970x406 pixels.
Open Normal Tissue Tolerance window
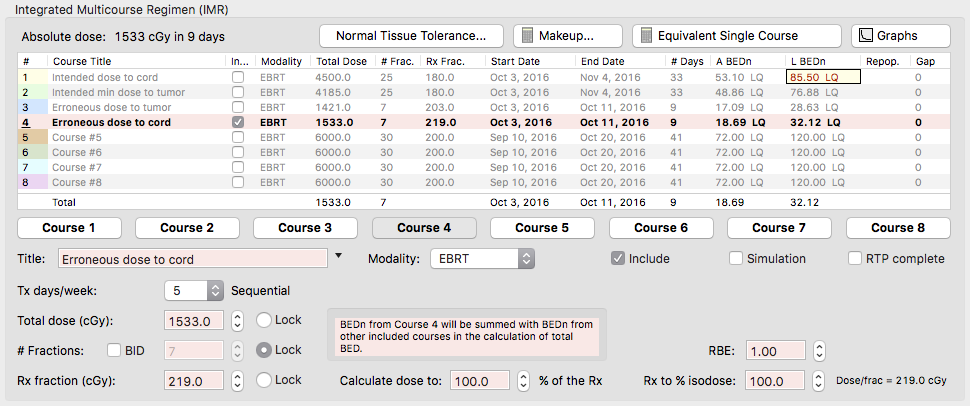411,36
